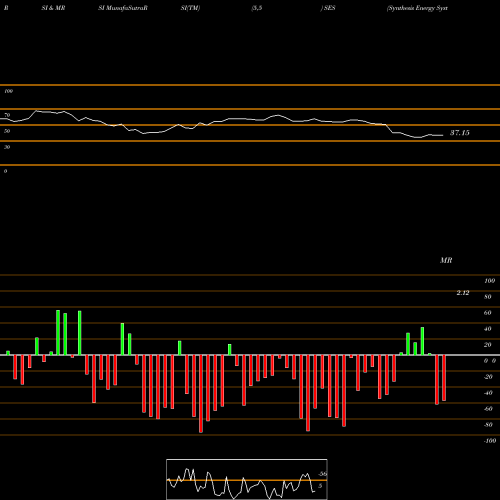The image size is (500, 500).
Task: Click the RSI panel axis label 0
Action: pyautogui.click(x=5, y=171)
